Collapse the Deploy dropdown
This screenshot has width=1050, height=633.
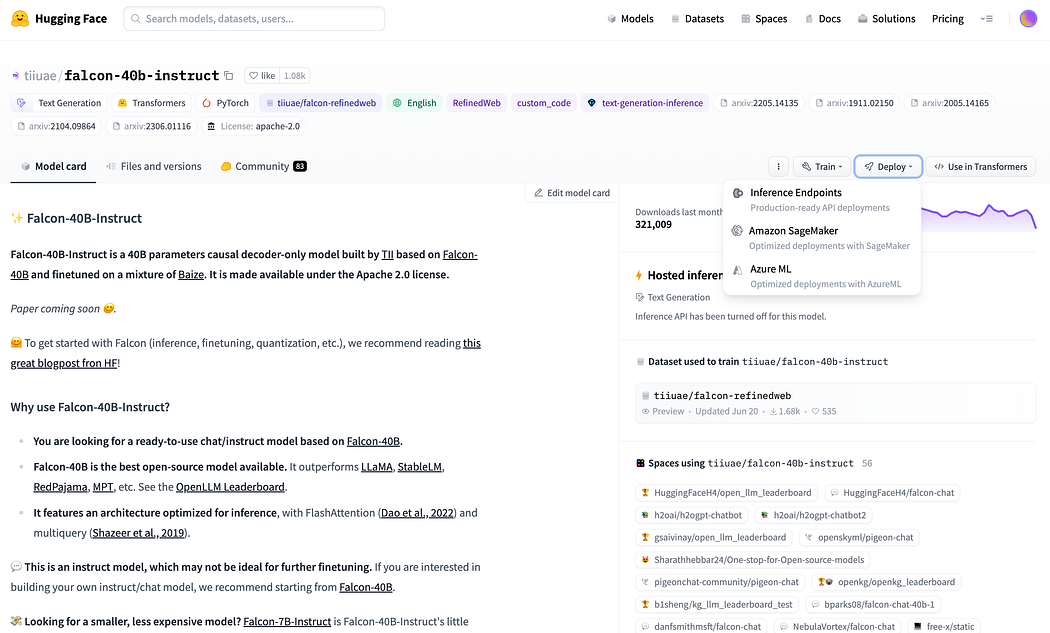888,167
